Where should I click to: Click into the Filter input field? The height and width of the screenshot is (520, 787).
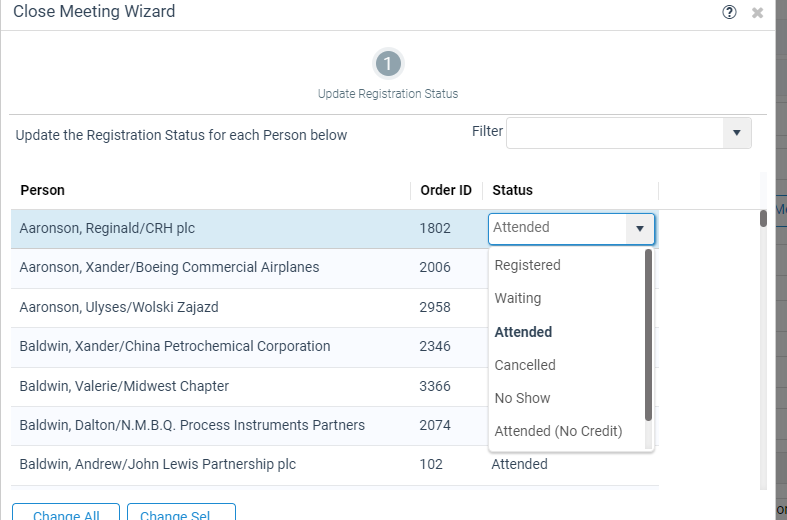(x=615, y=133)
